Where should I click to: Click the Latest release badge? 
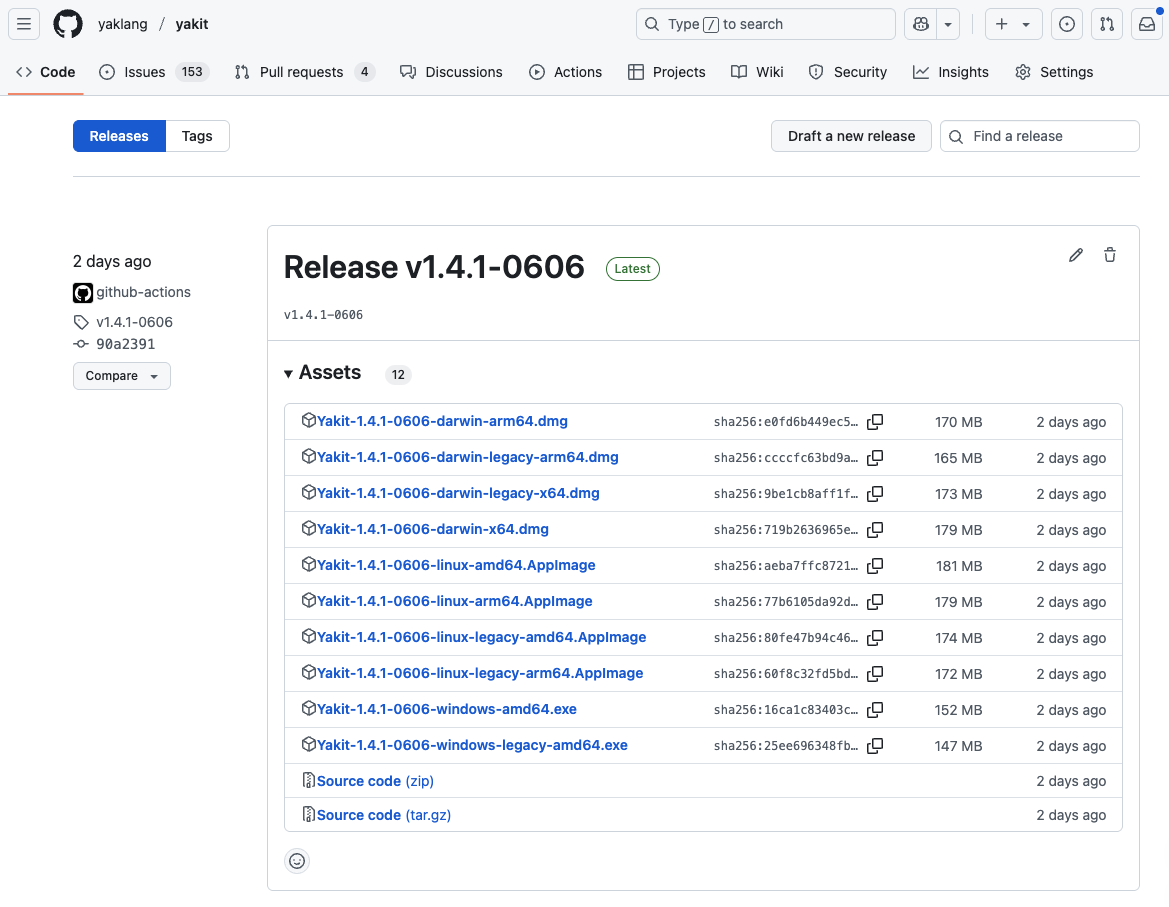632,269
